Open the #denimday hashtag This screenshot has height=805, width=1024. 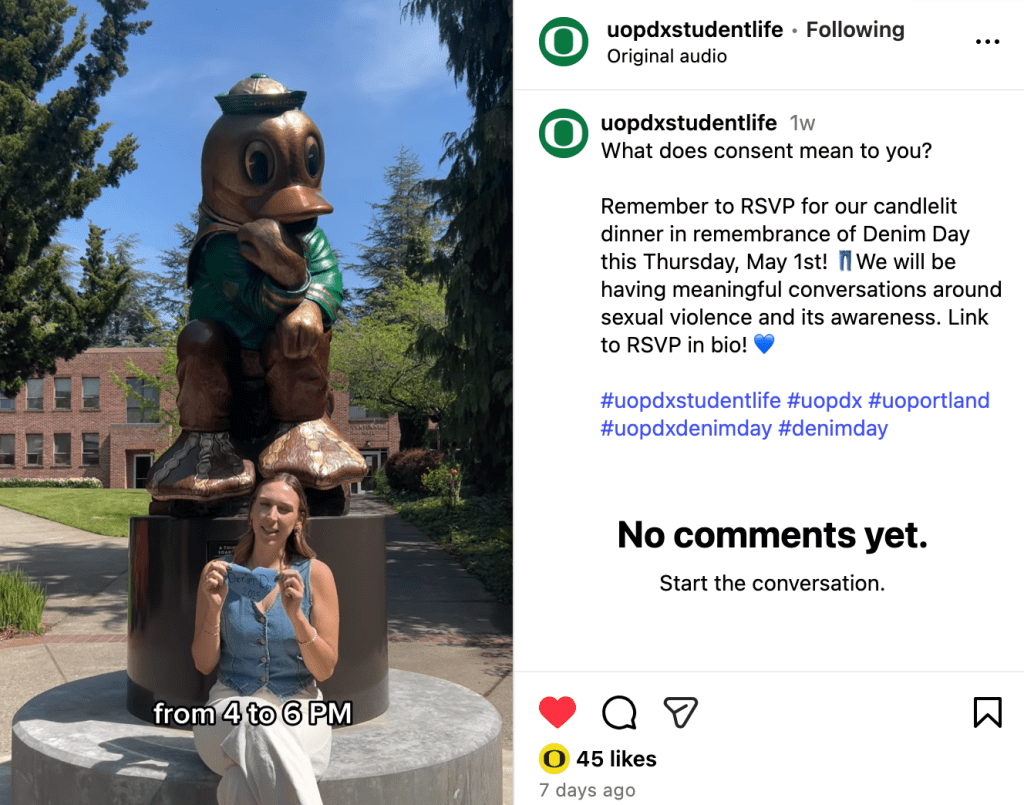833,428
